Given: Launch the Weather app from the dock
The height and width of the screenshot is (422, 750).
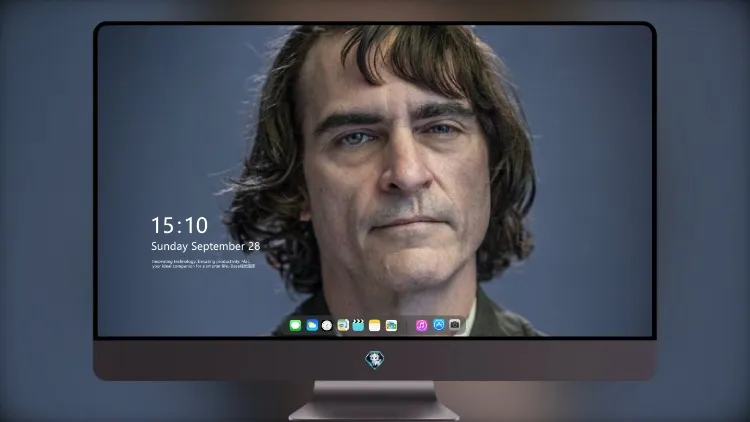Looking at the screenshot, I should coord(312,325).
